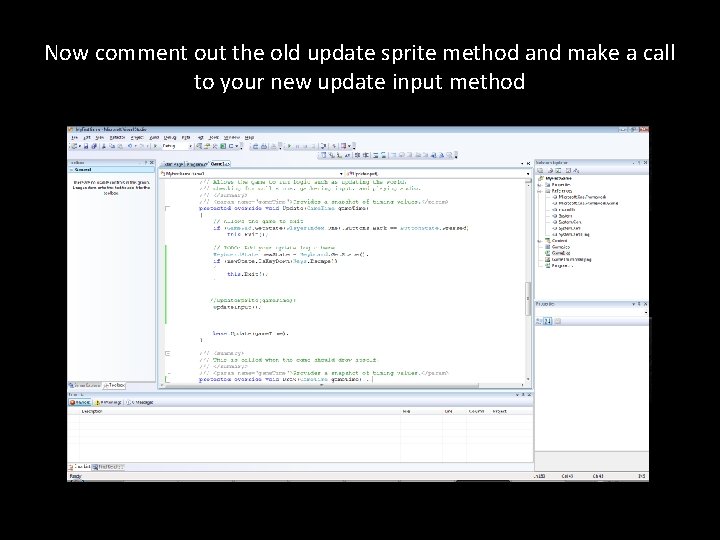This screenshot has height=540, width=720.
Task: Click the Save All toolbar icon
Action: [x=94, y=146]
